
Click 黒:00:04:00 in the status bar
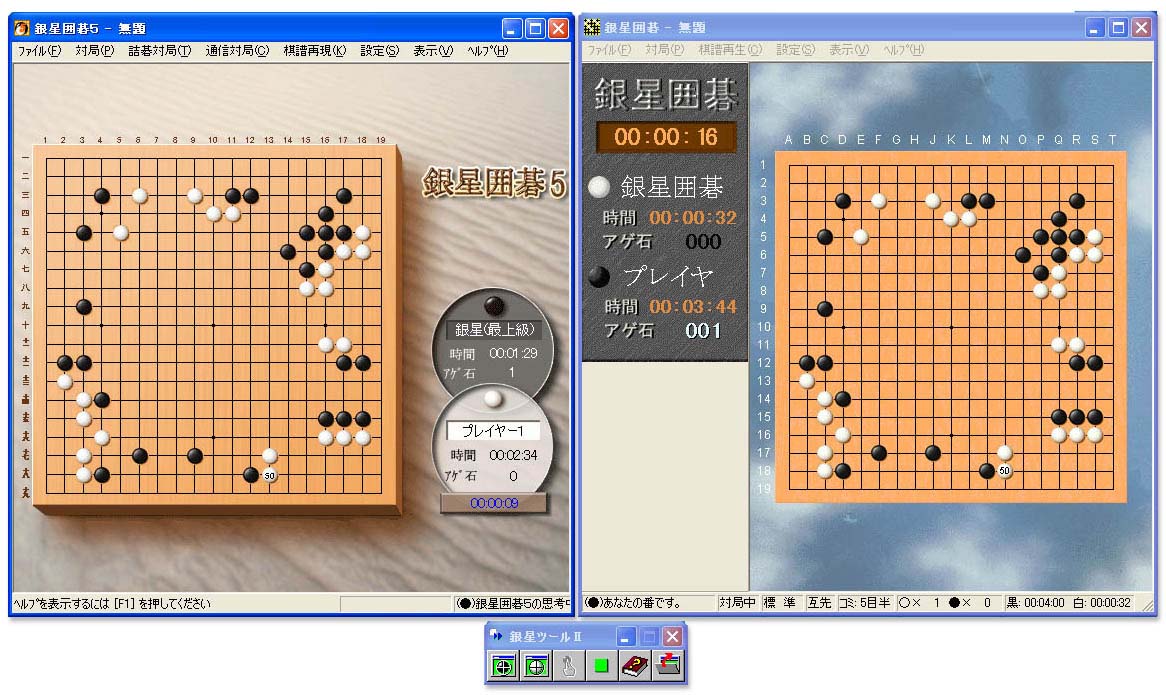(x=1036, y=603)
